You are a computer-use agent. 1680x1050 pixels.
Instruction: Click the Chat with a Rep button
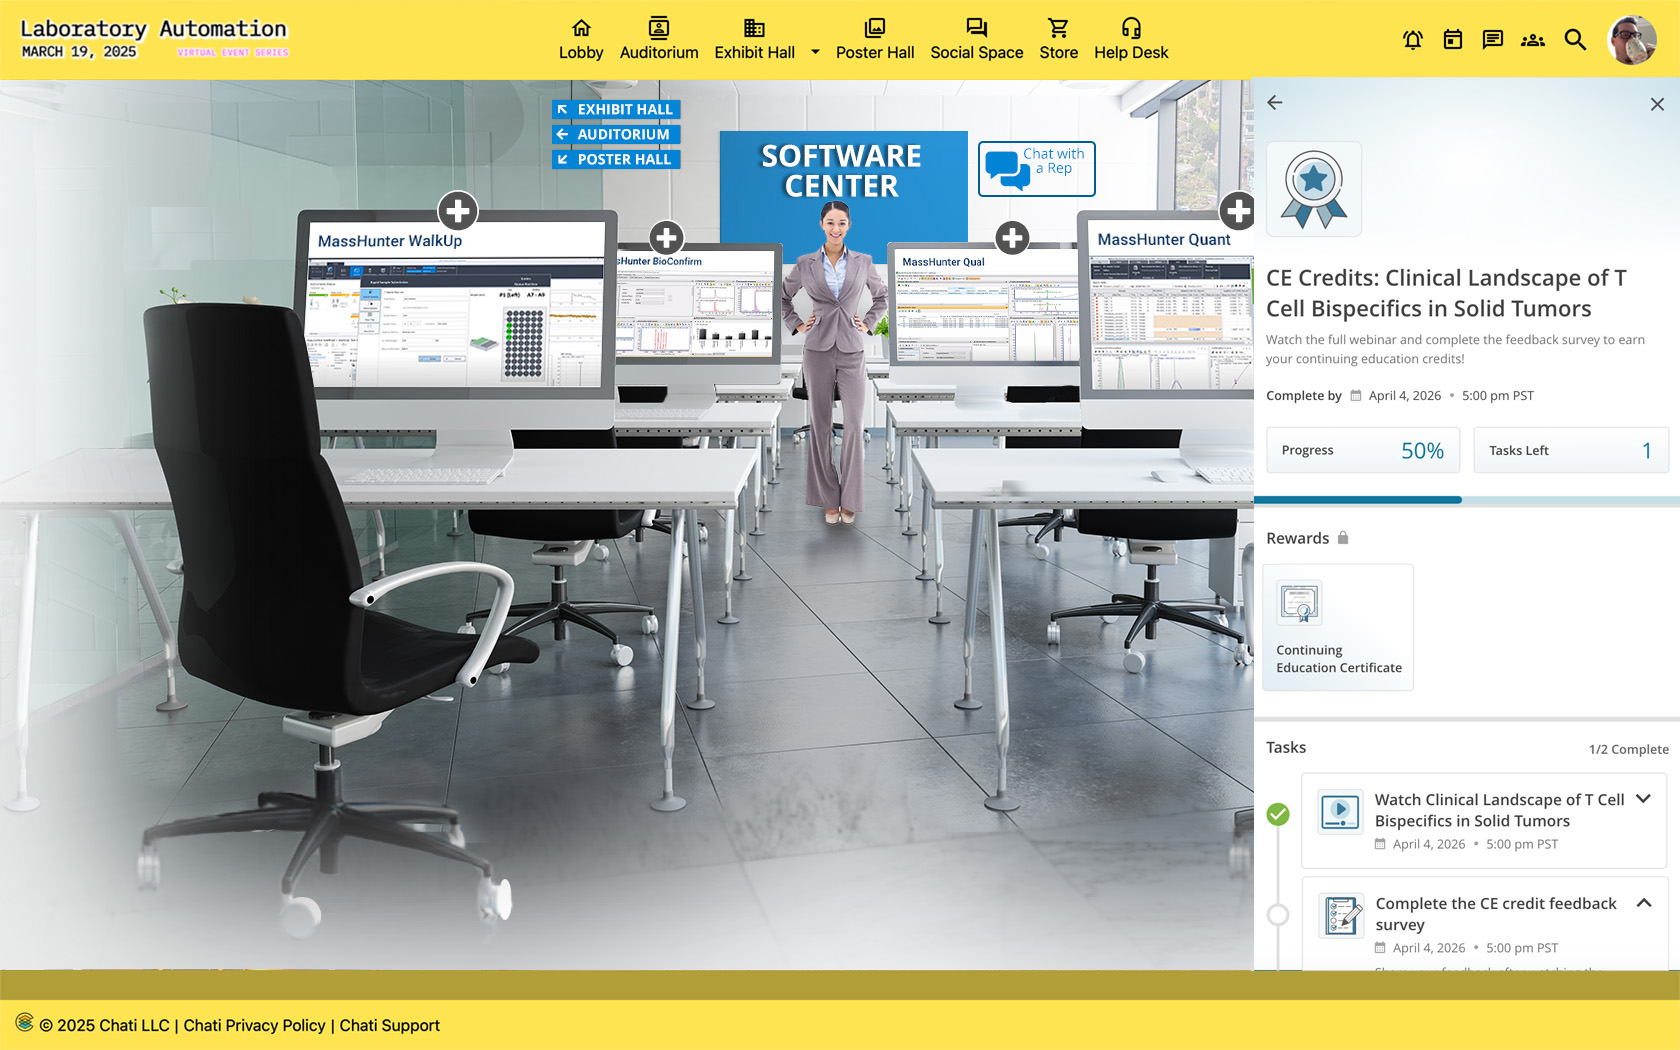click(x=1036, y=168)
